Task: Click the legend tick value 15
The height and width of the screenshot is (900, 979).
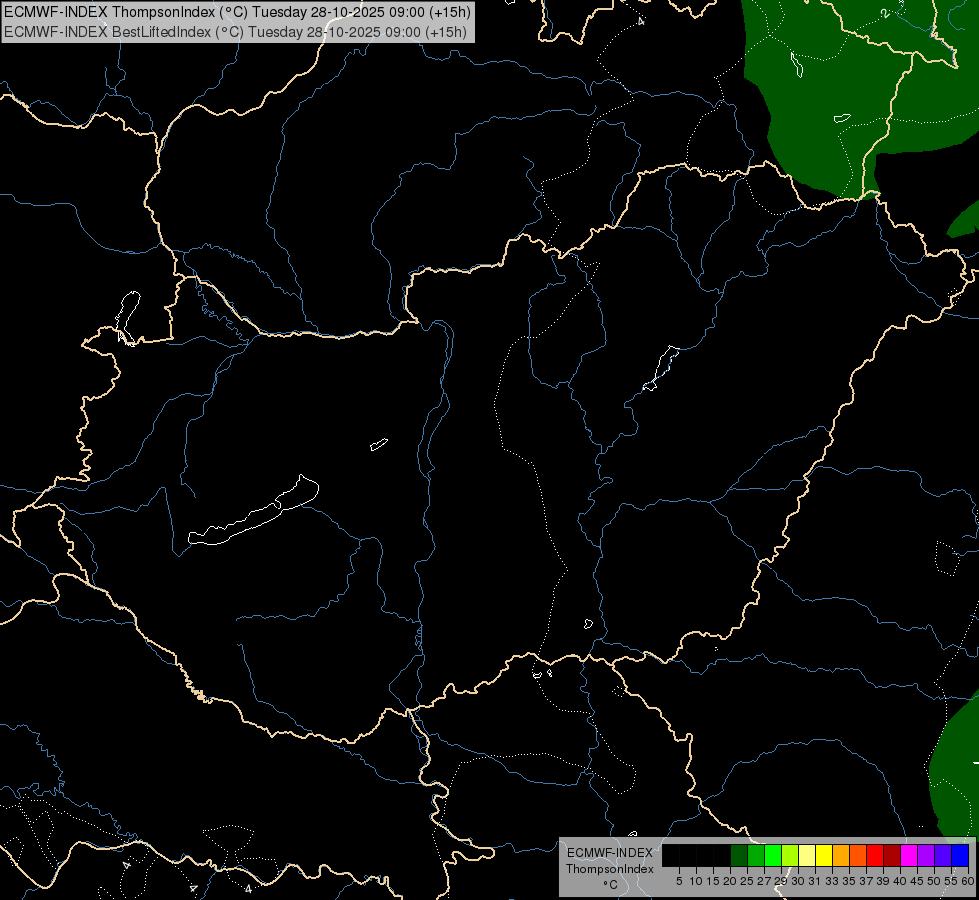Action: (x=713, y=881)
